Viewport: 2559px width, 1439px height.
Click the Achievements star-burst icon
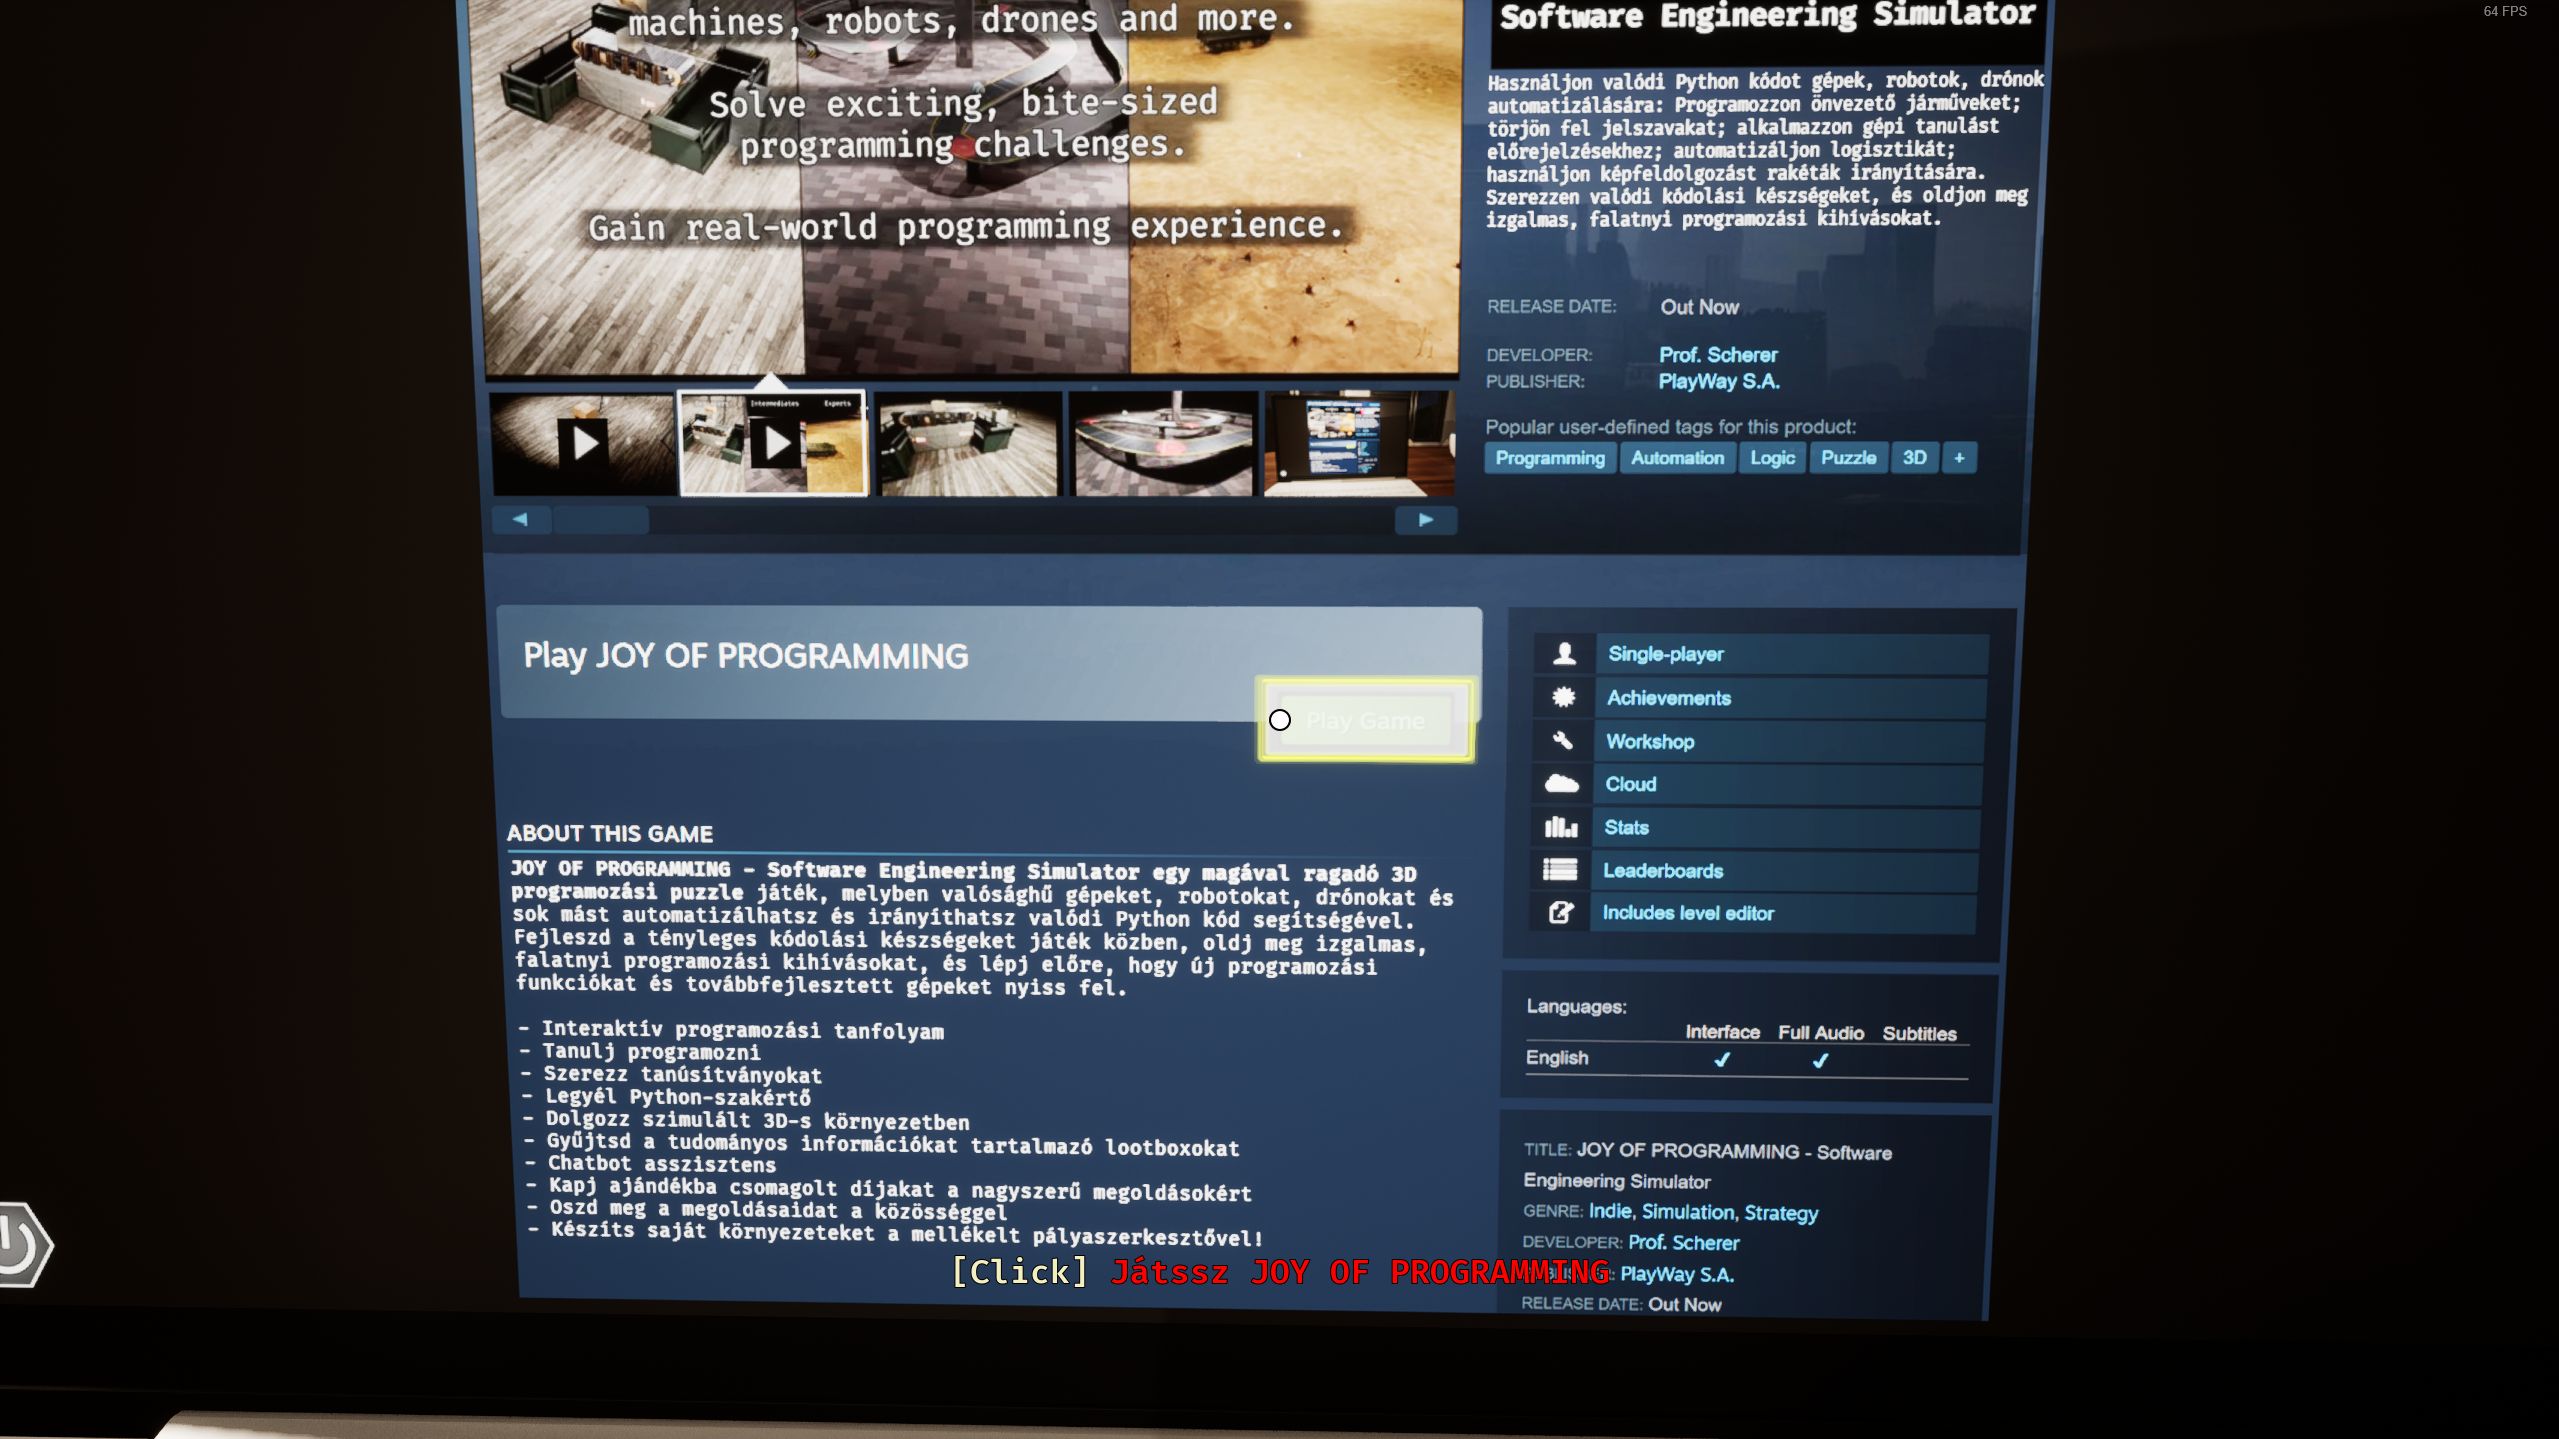(x=1564, y=697)
